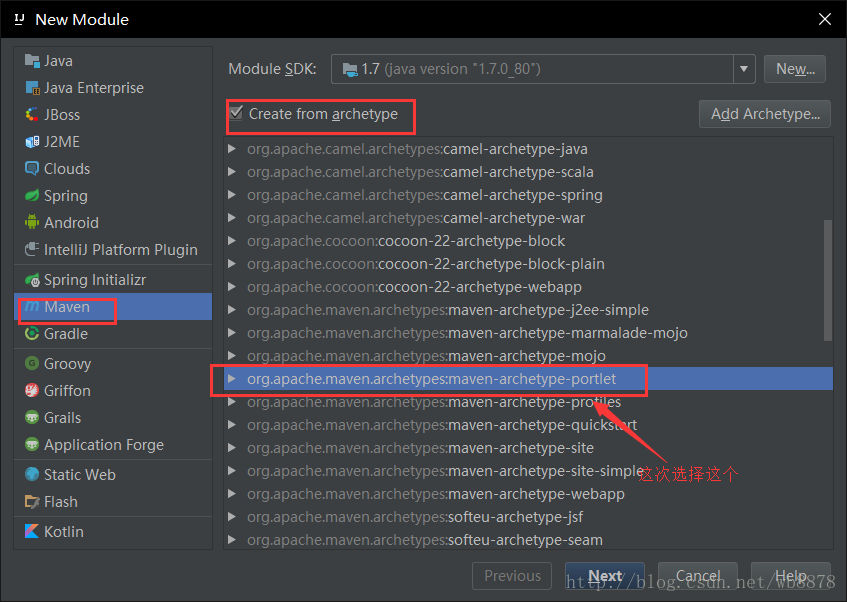This screenshot has height=602, width=847.
Task: Click the IntelliJ logo in title bar
Action: [19, 19]
